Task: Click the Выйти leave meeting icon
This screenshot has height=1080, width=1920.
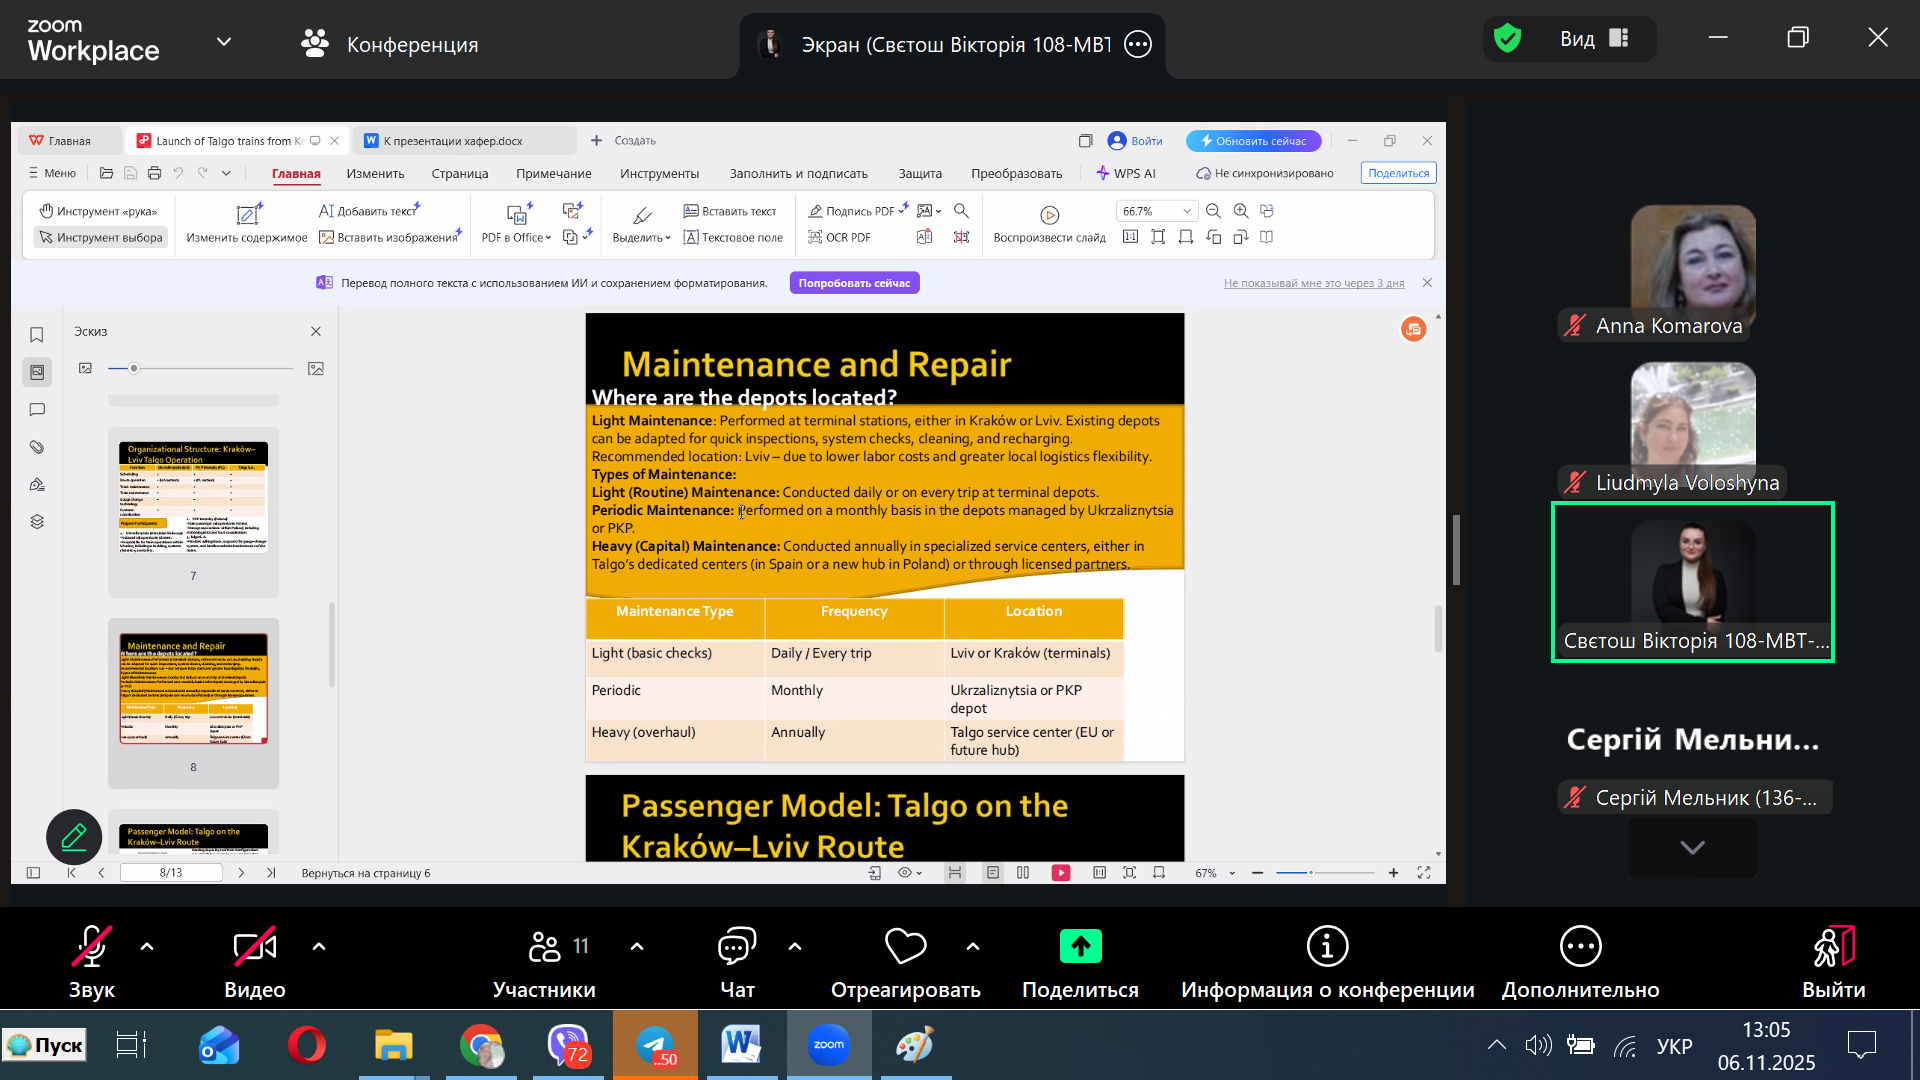Action: (x=1833, y=946)
